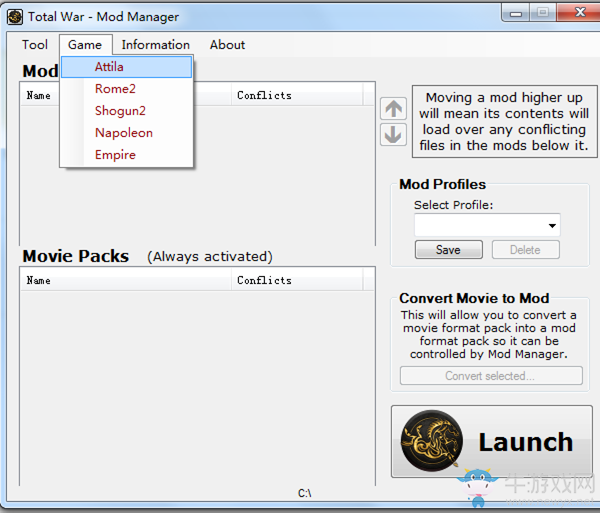Choose Rome2 in the Game menu

[126, 89]
